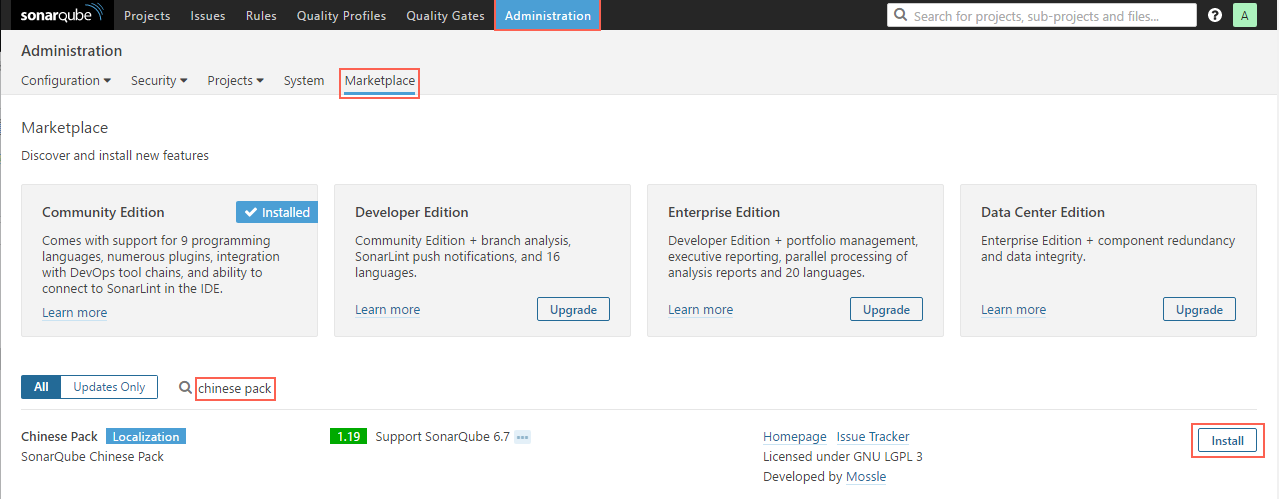Open the Chinese Pack Homepage link
The image size is (1279, 499).
point(794,437)
